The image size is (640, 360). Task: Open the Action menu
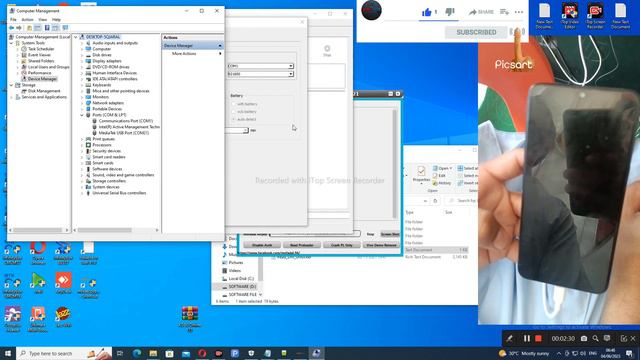[27, 20]
